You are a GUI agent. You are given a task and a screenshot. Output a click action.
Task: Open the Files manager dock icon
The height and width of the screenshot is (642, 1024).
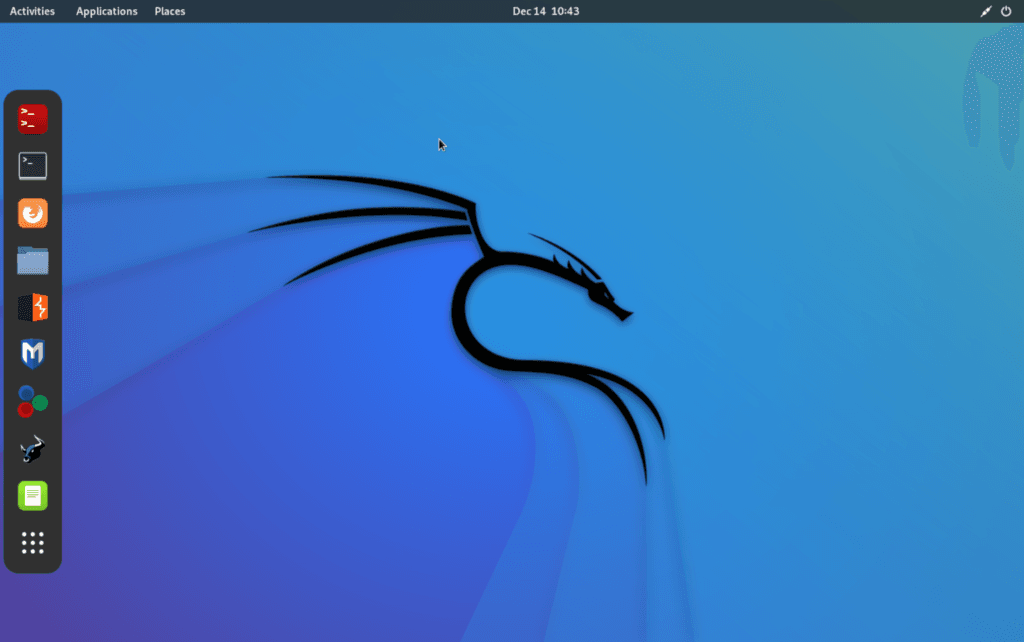click(x=32, y=260)
